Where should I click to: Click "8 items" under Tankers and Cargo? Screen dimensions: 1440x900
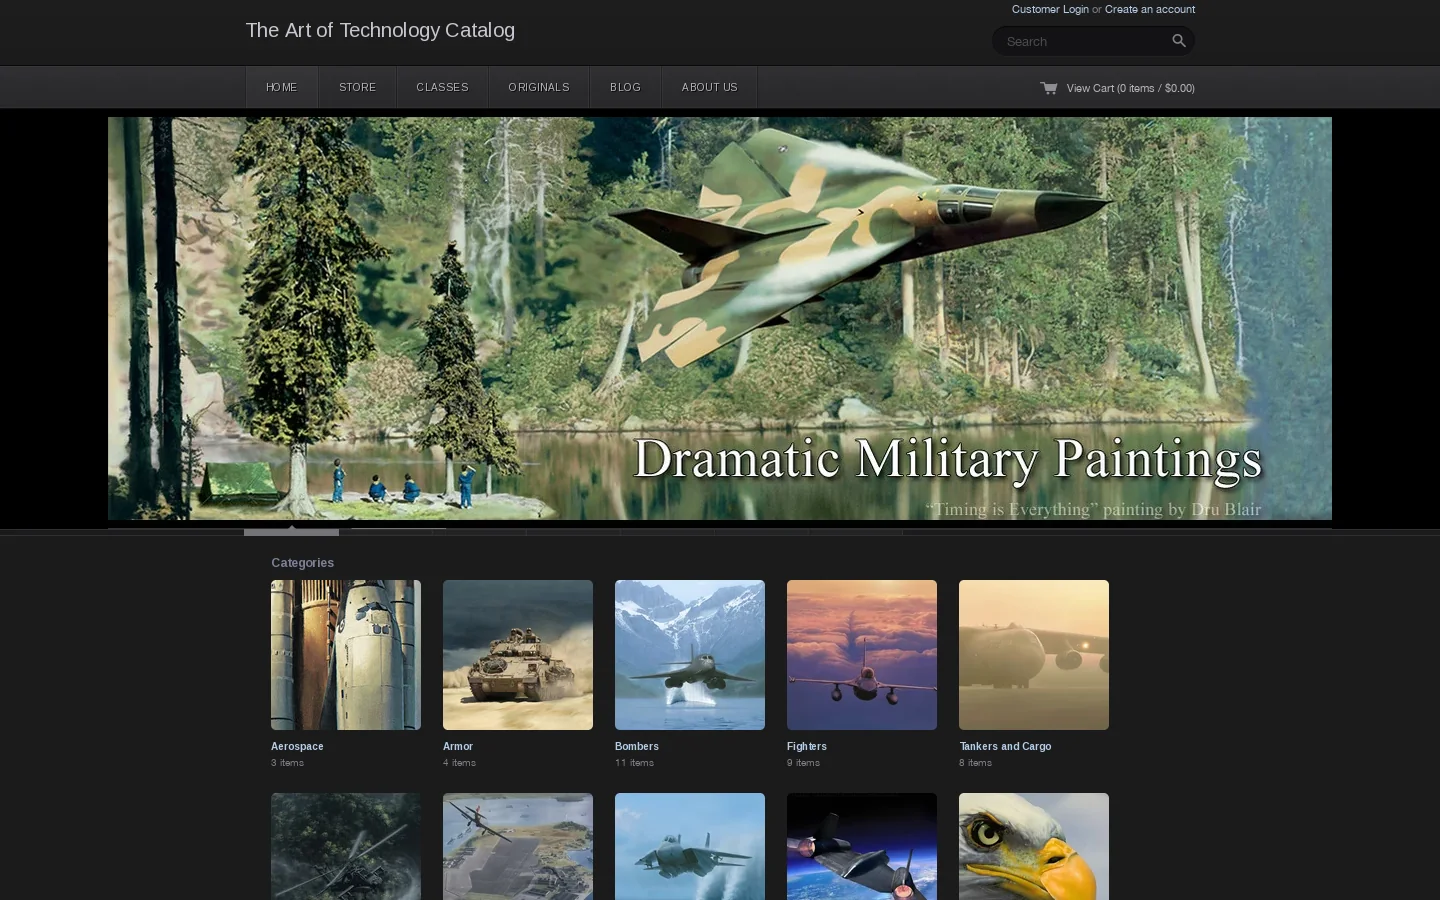point(975,763)
